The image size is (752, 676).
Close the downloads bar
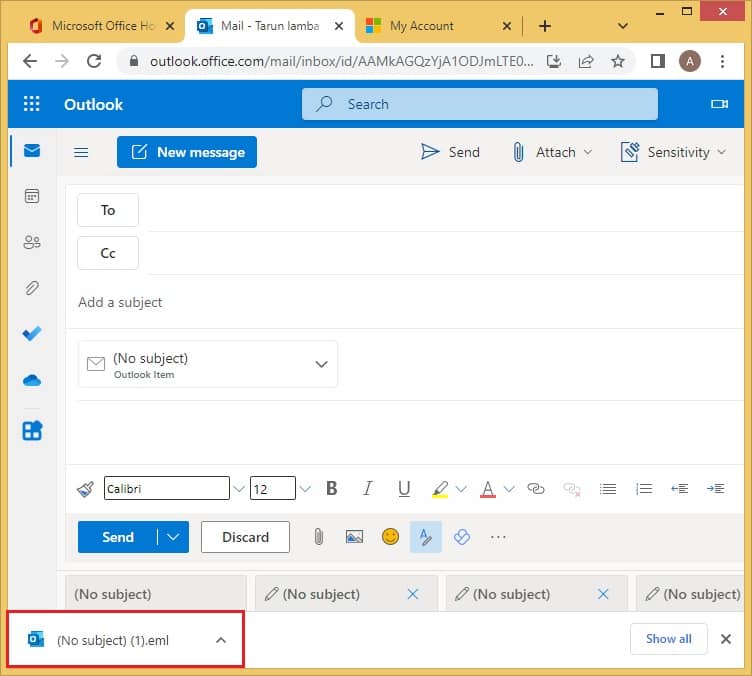726,639
